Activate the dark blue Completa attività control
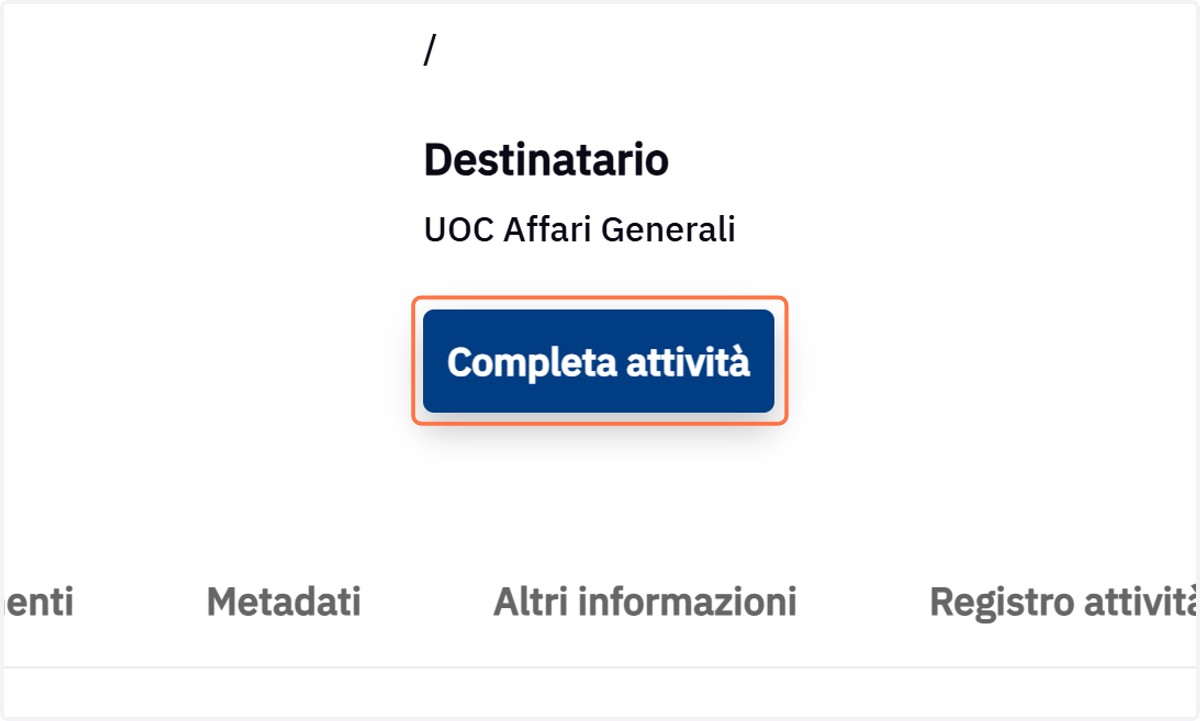 [x=598, y=361]
